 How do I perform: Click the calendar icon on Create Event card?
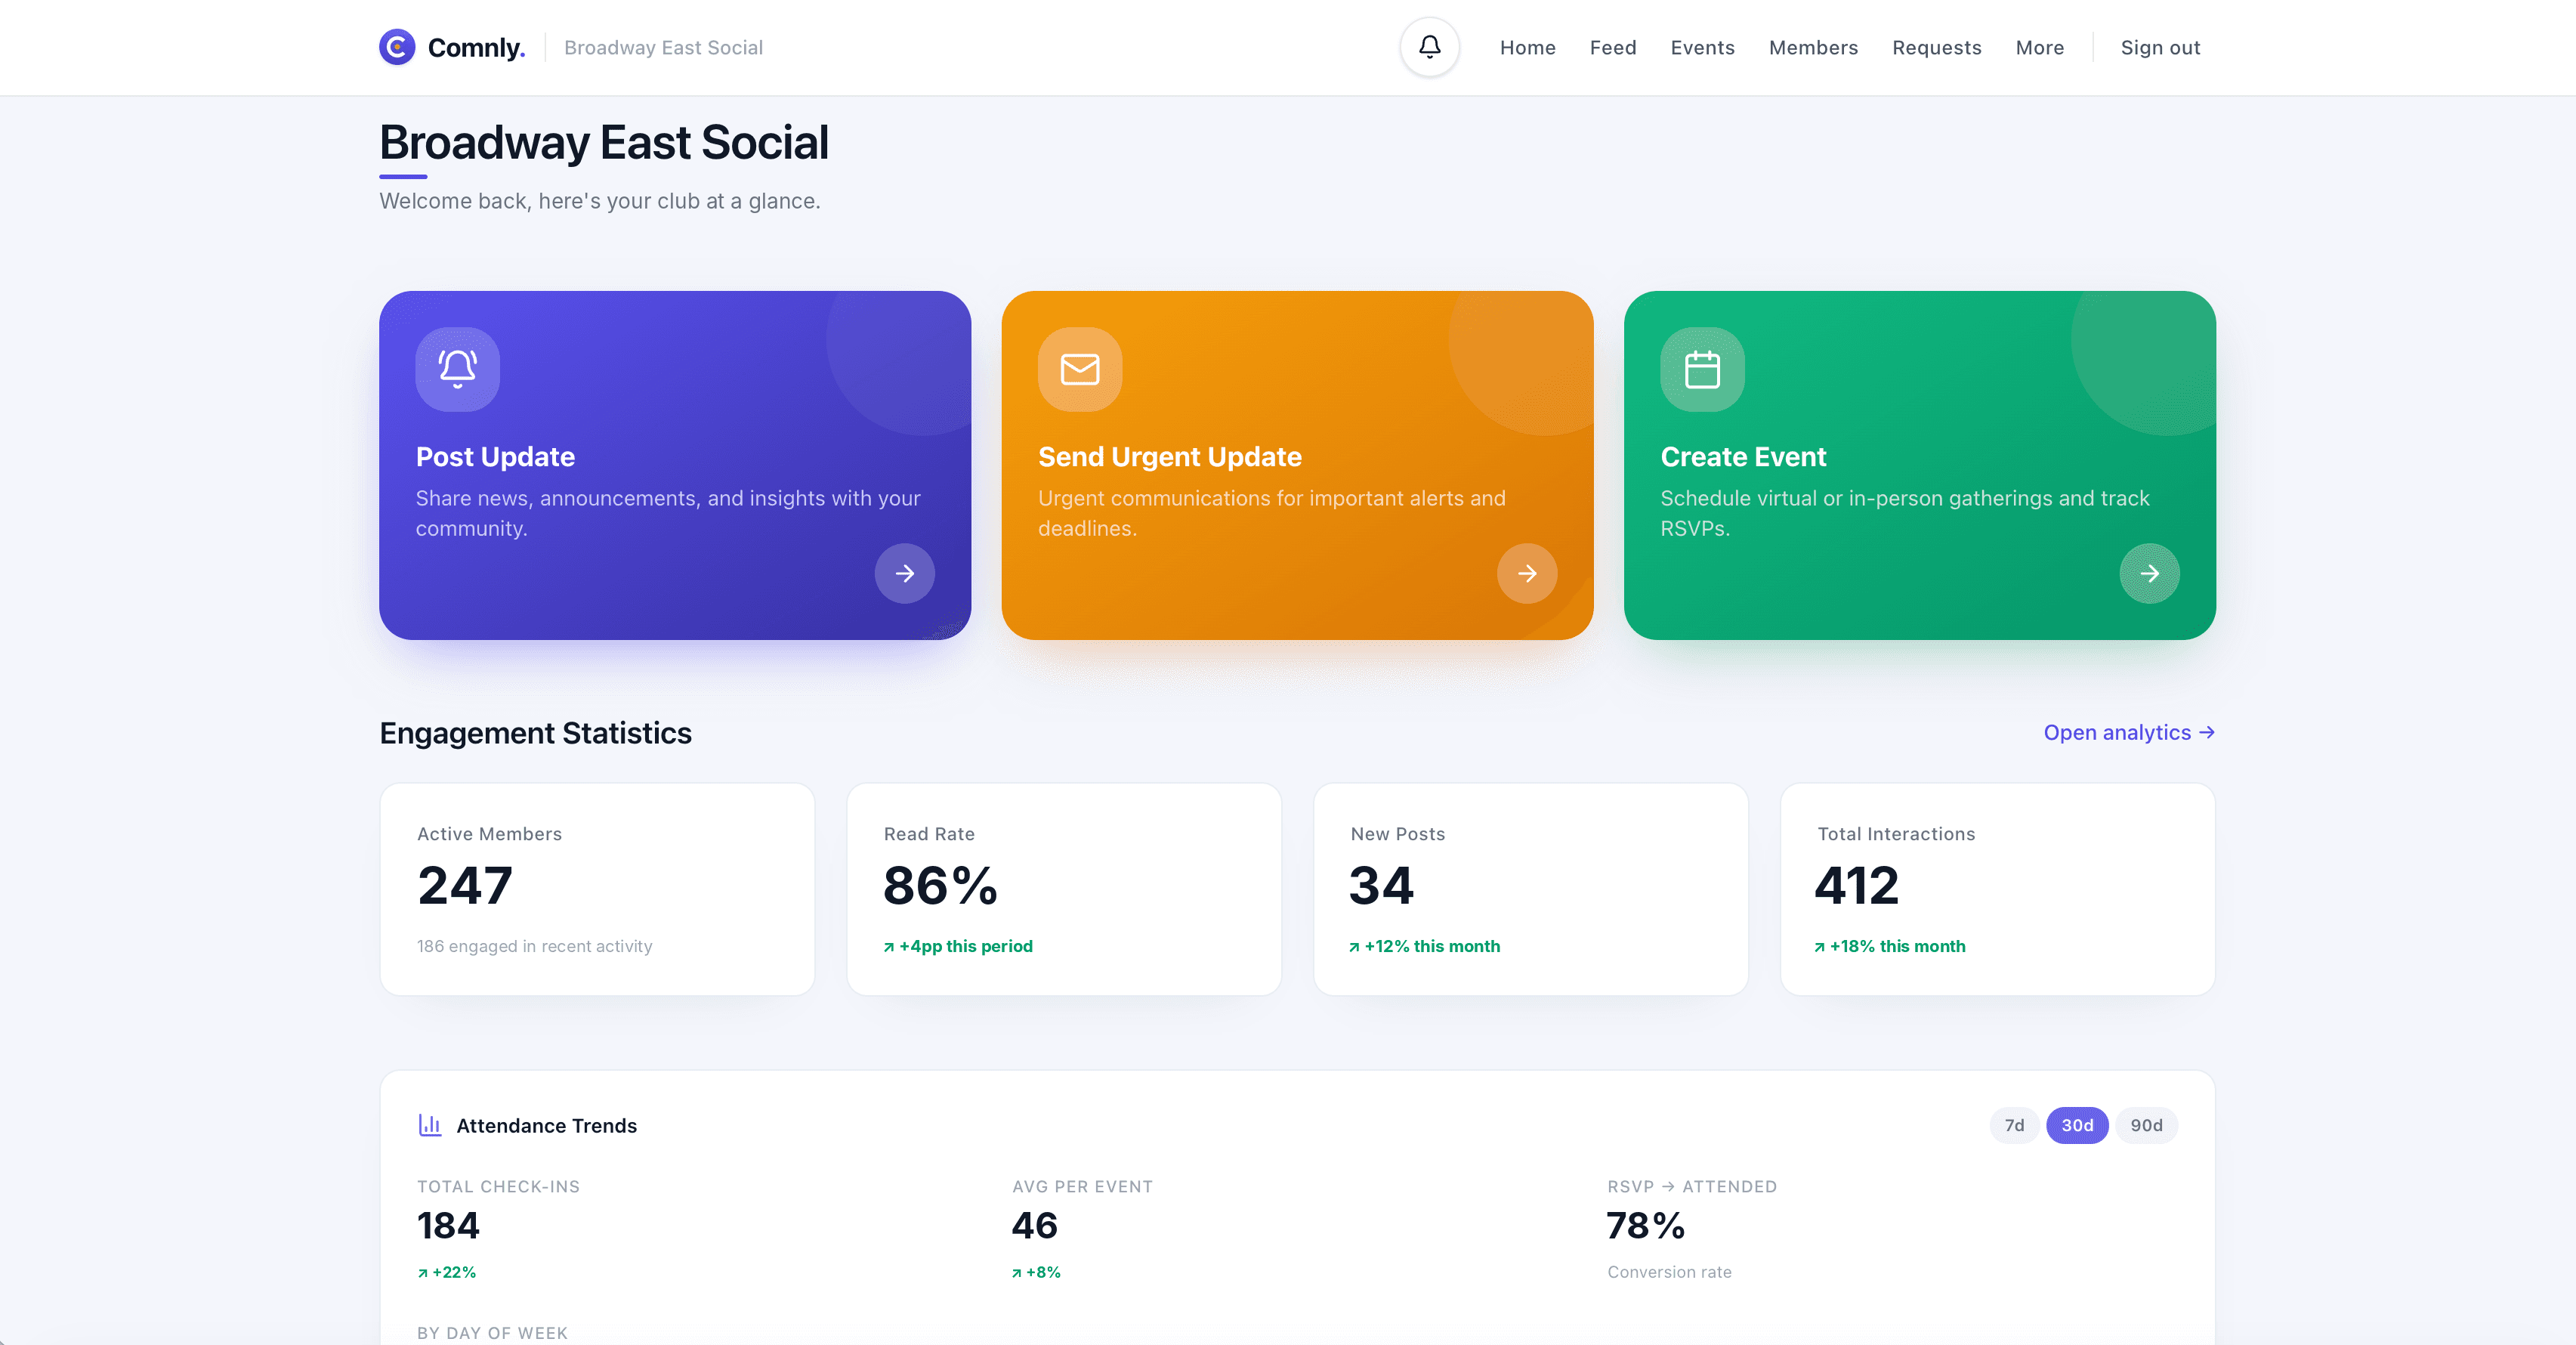(1702, 369)
